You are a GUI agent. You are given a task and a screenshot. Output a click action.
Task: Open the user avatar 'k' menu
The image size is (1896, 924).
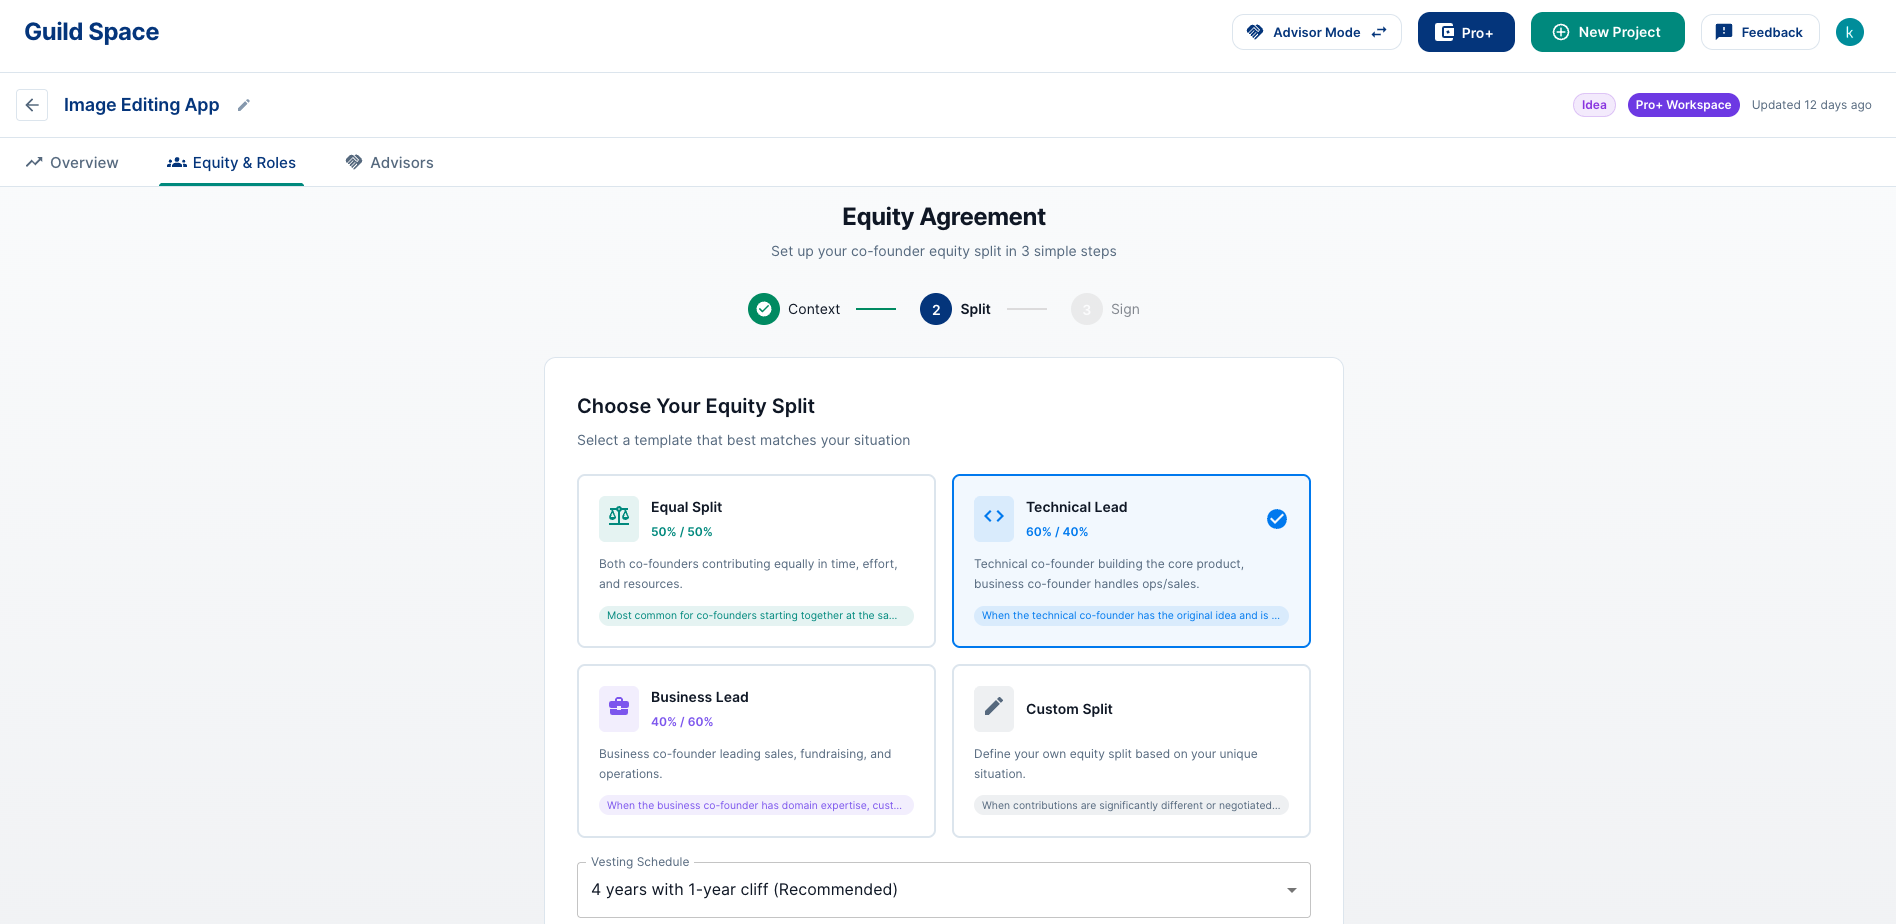[1849, 32]
